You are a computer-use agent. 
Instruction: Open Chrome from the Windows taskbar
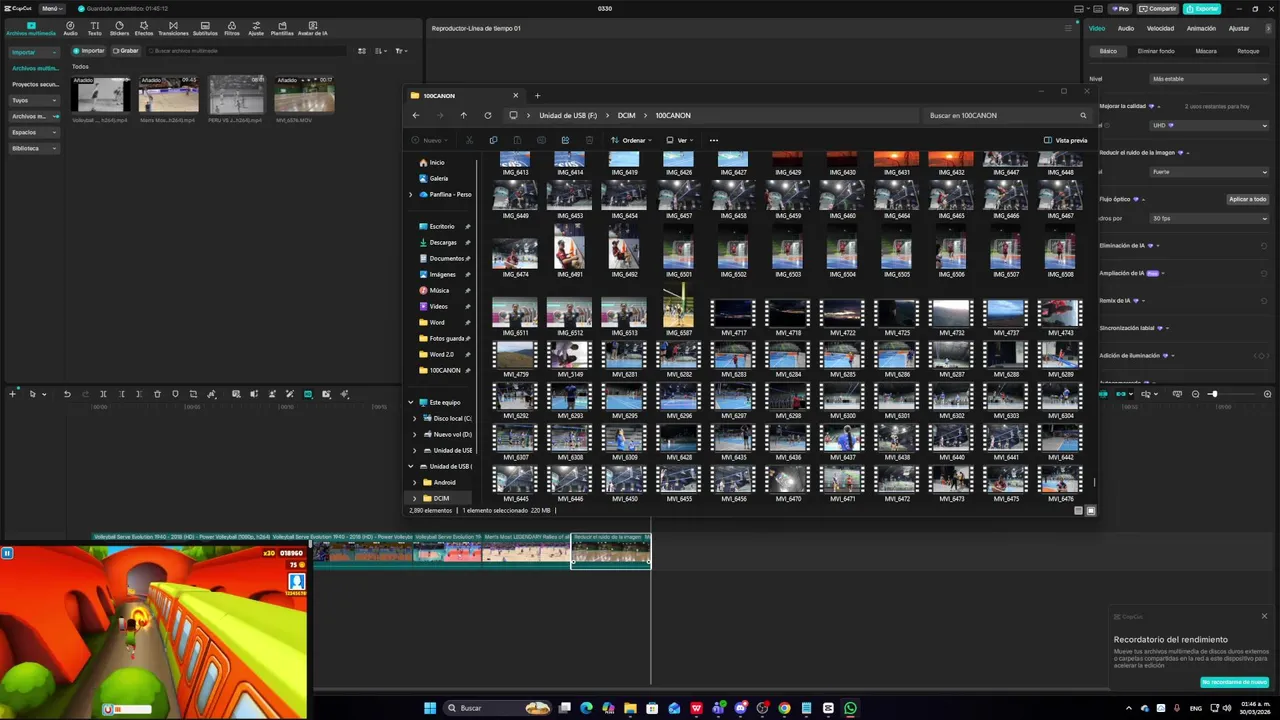[784, 708]
